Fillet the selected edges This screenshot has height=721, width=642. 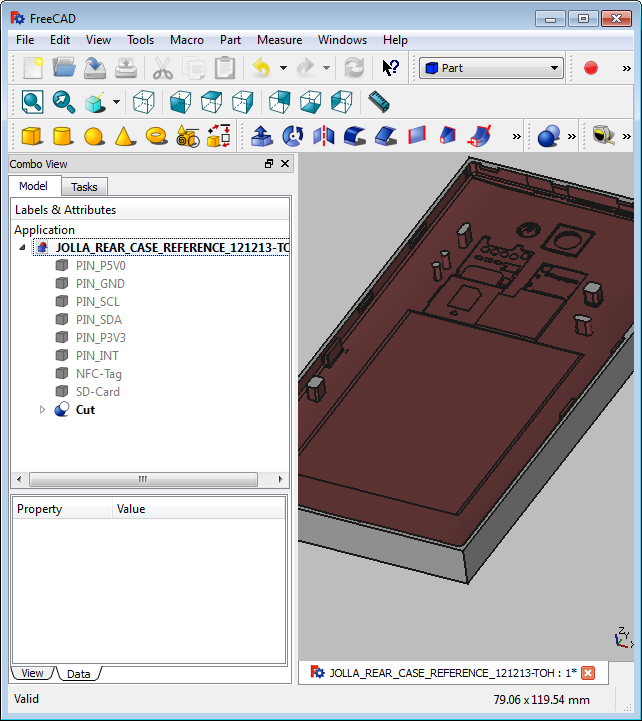click(x=355, y=136)
